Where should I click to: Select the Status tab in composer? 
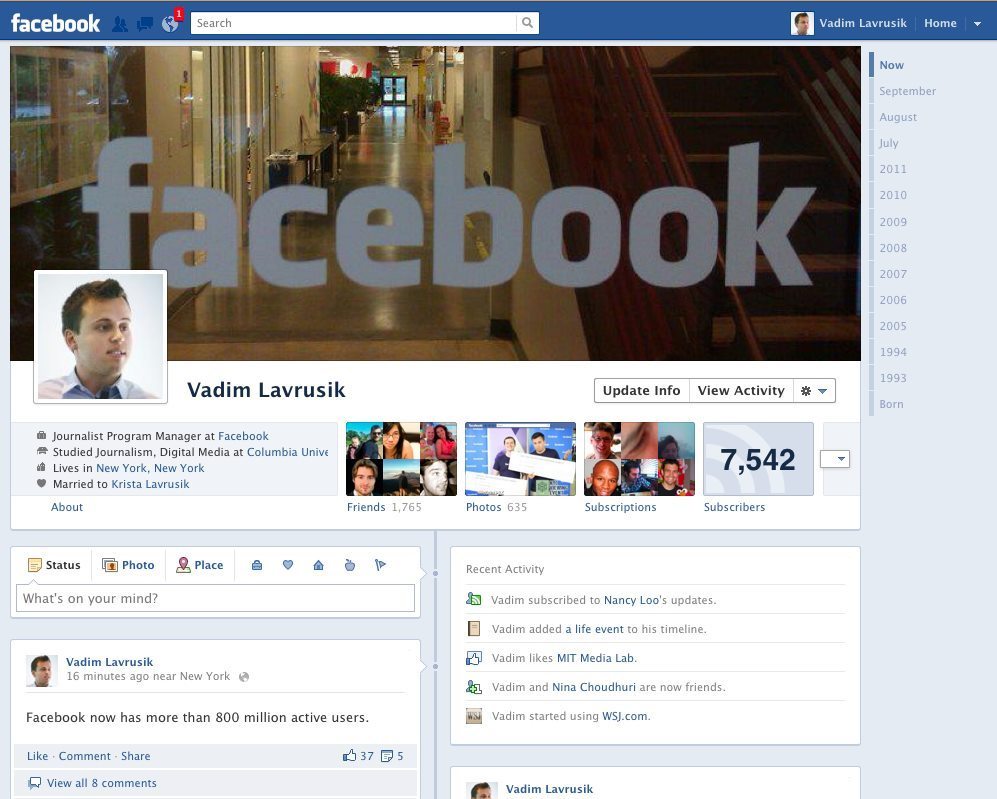[x=54, y=565]
